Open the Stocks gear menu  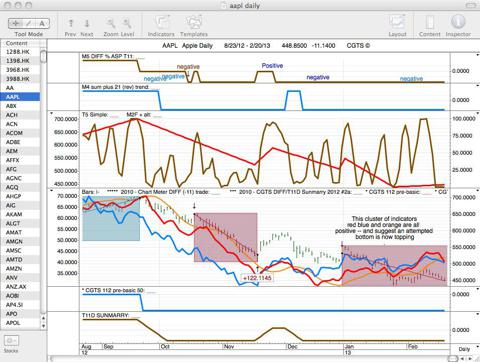(11, 341)
